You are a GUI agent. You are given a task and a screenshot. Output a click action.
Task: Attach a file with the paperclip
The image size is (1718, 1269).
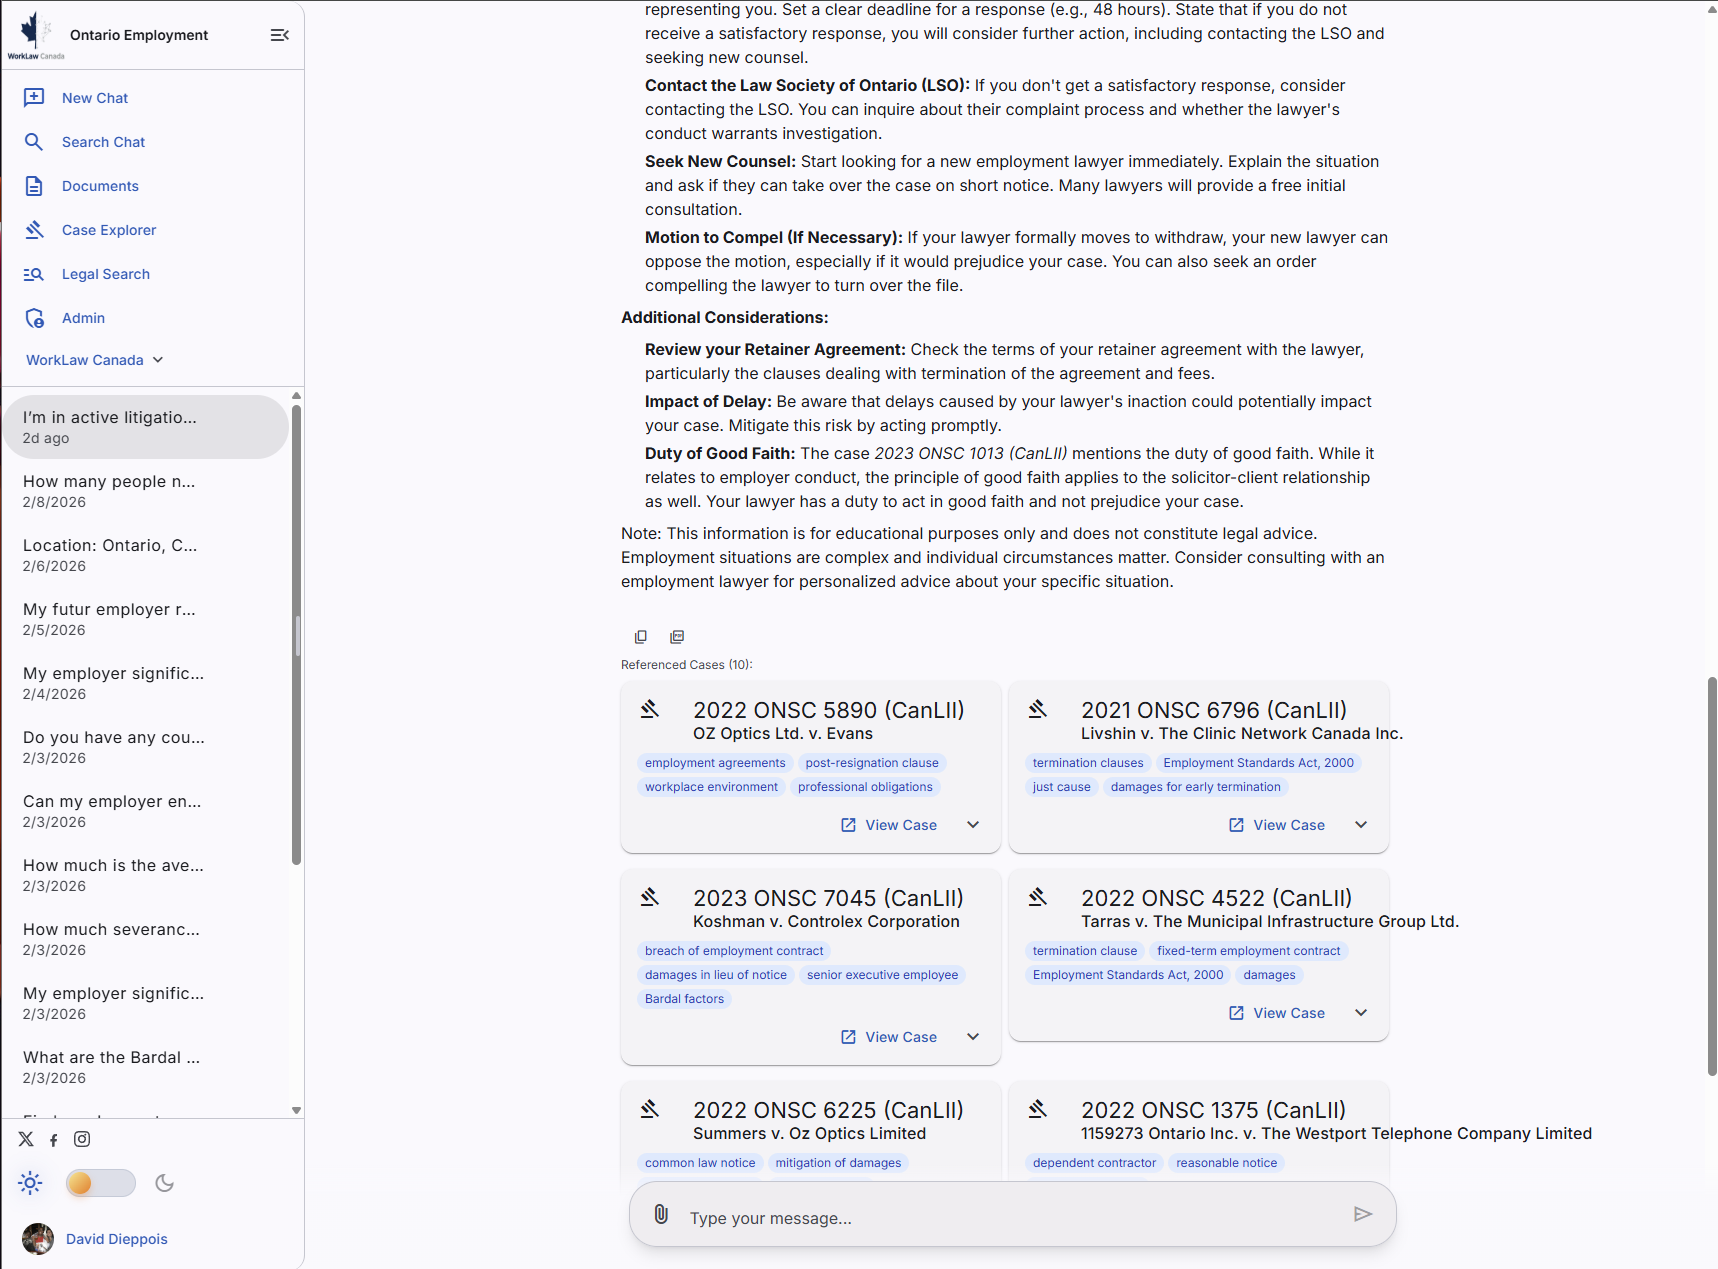[660, 1214]
